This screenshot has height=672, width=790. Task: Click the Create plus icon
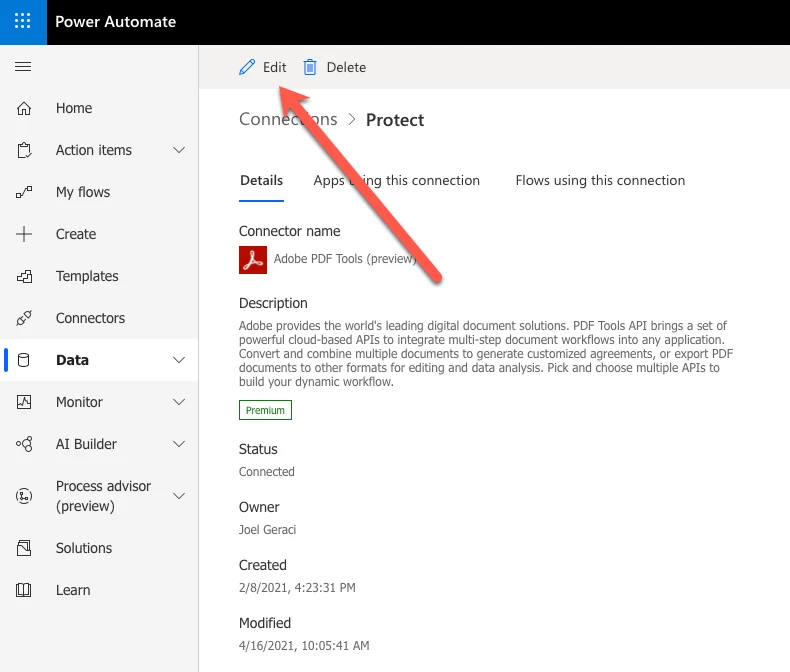(24, 234)
